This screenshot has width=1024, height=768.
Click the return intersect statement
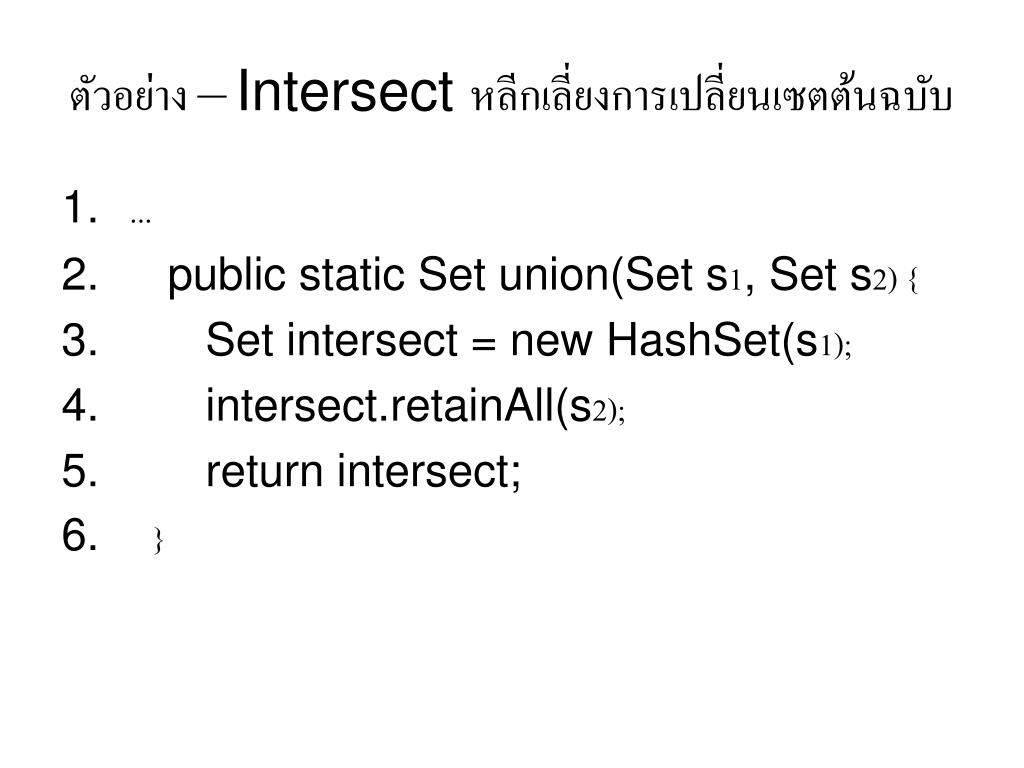[x=363, y=472]
